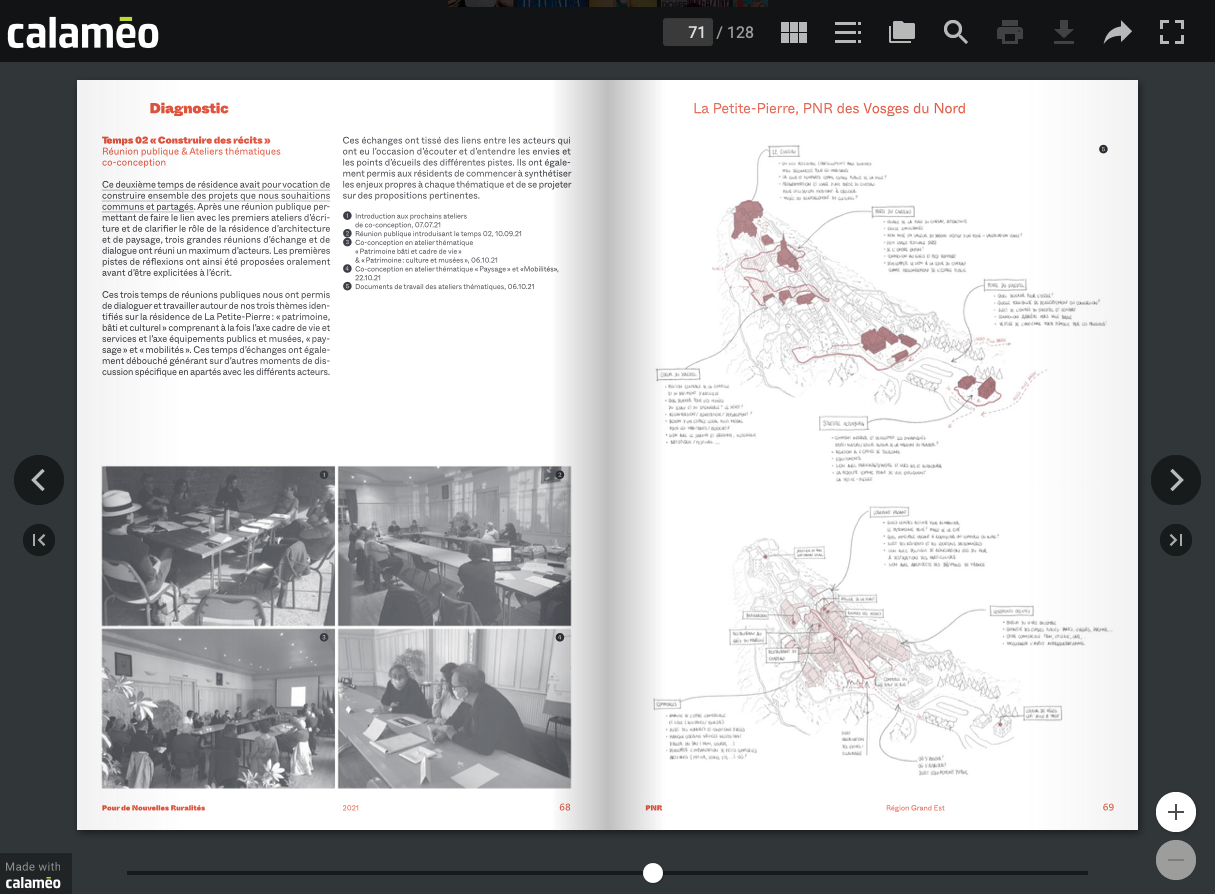
Task: Click the bottom-right meeting photo numbered 4
Action: (454, 708)
